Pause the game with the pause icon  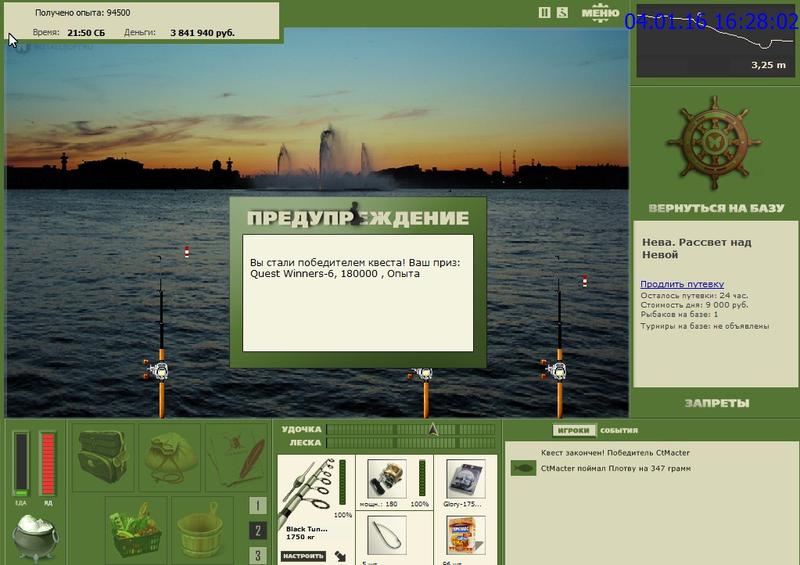point(544,13)
